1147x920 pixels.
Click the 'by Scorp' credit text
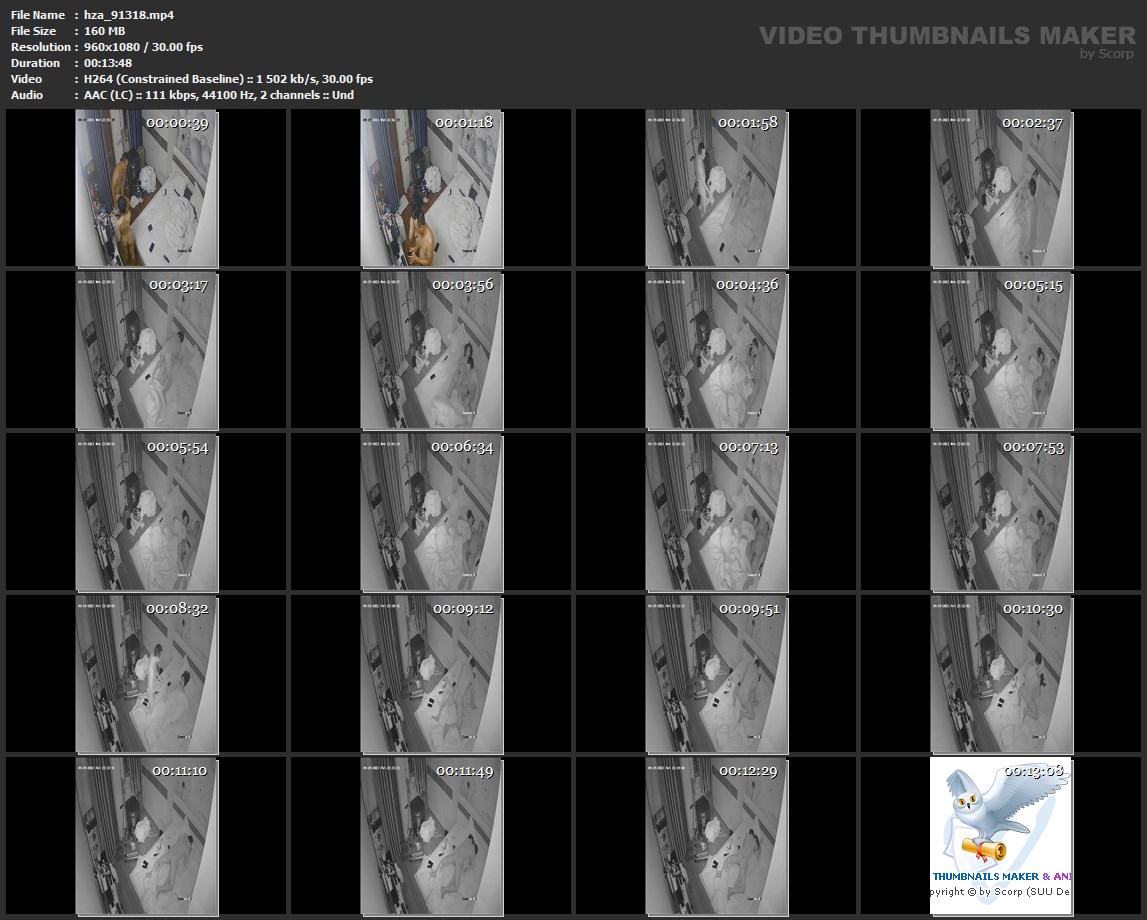click(1106, 54)
